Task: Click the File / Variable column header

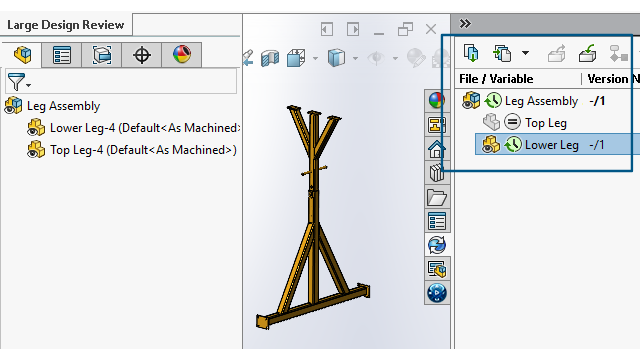Action: (496, 79)
